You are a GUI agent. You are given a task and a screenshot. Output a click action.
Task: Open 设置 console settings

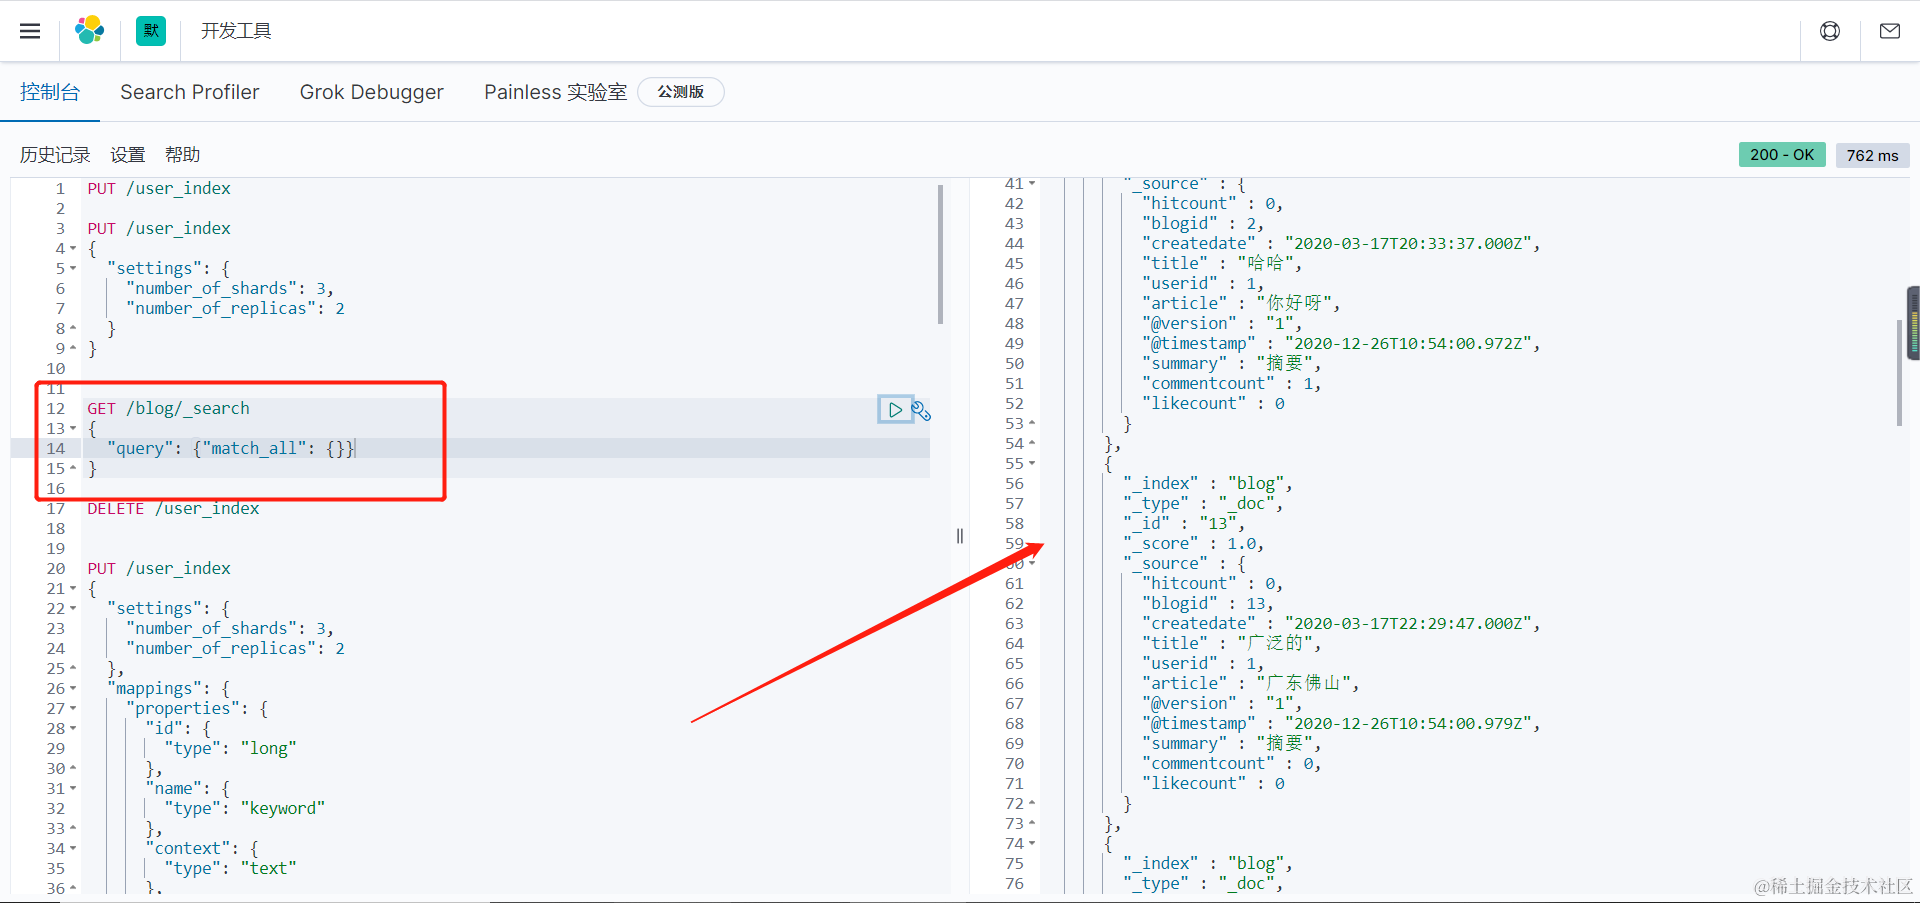[x=128, y=155]
